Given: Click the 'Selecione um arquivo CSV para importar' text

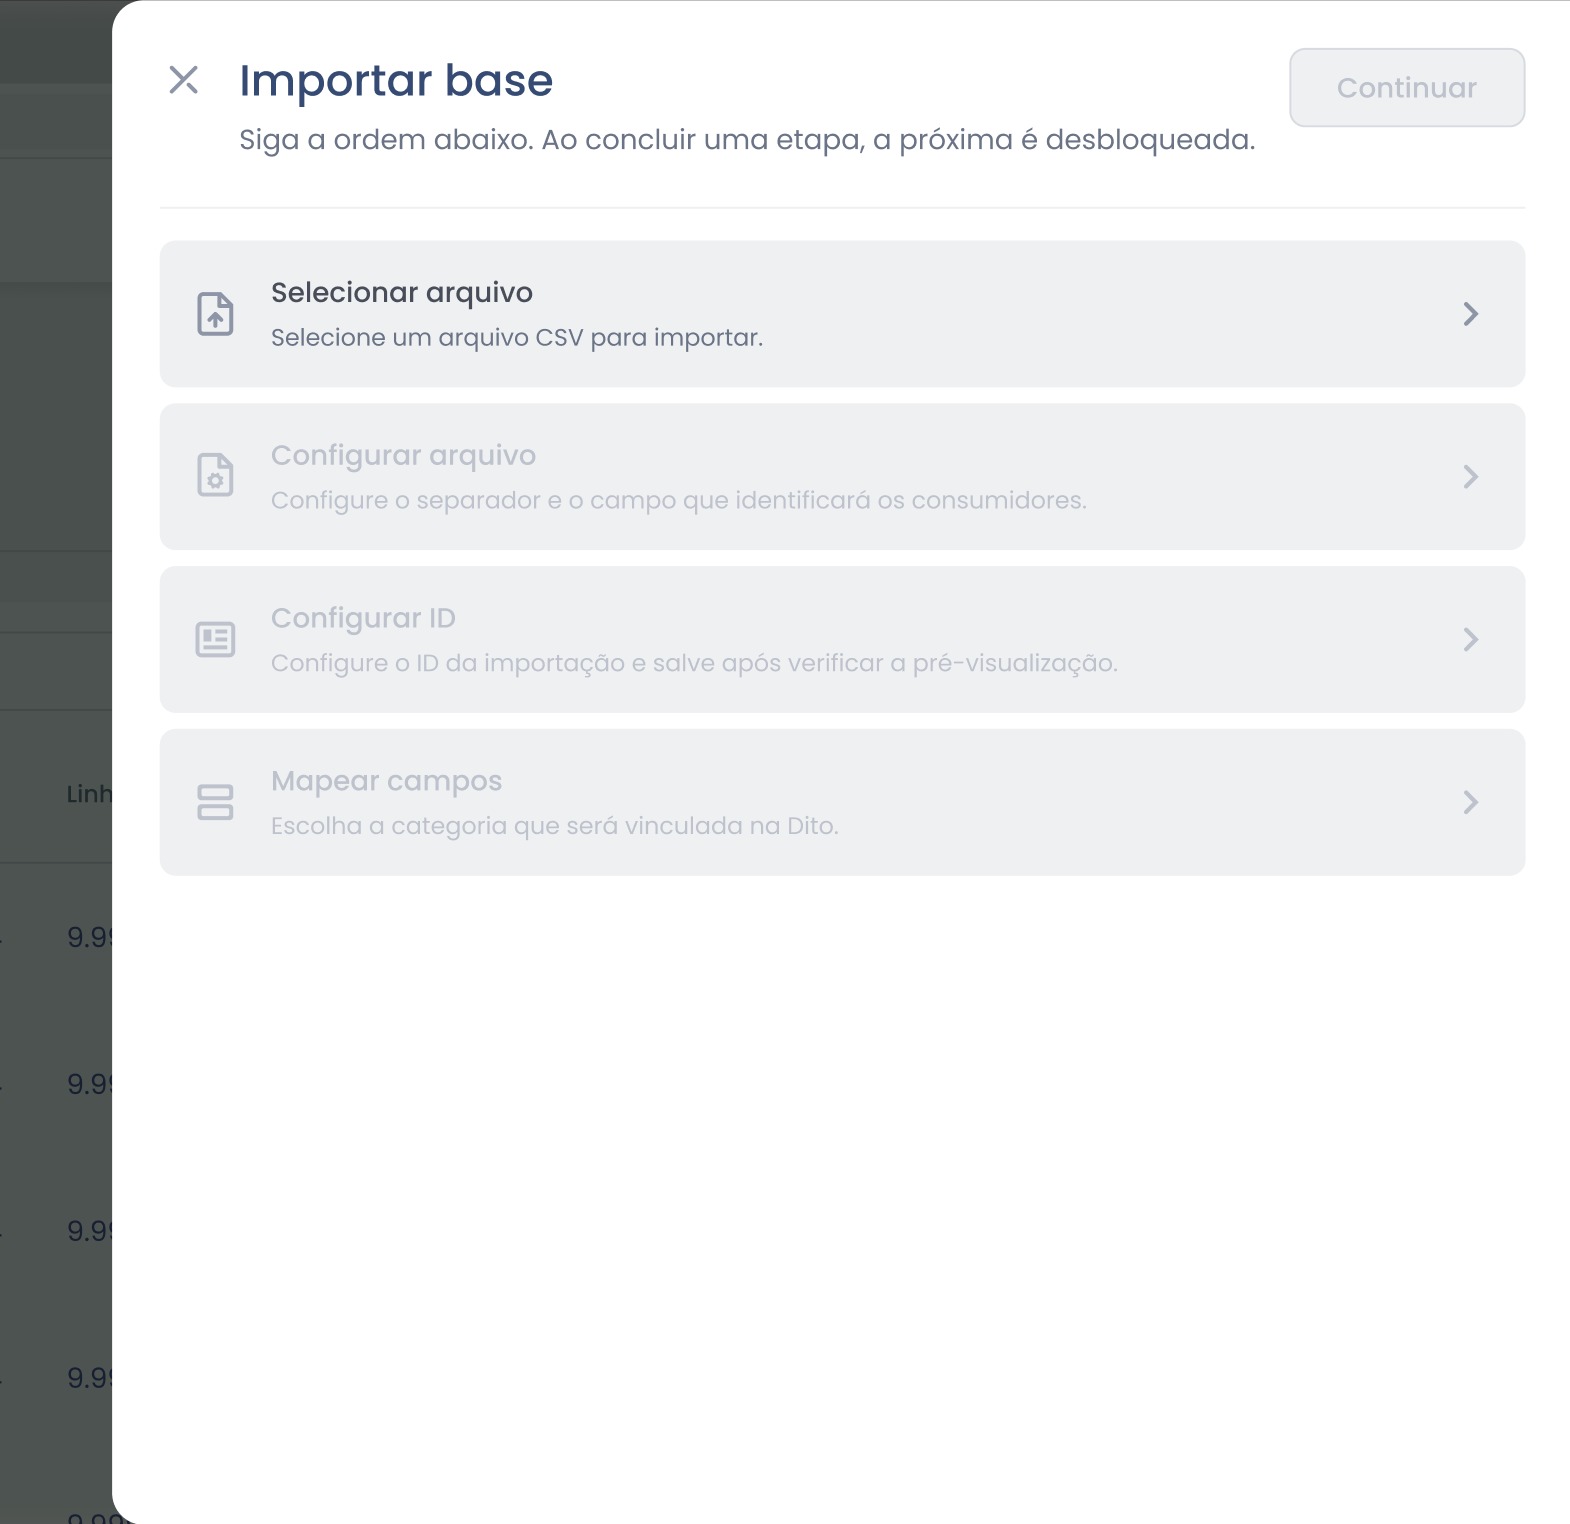Looking at the screenshot, I should click(517, 338).
